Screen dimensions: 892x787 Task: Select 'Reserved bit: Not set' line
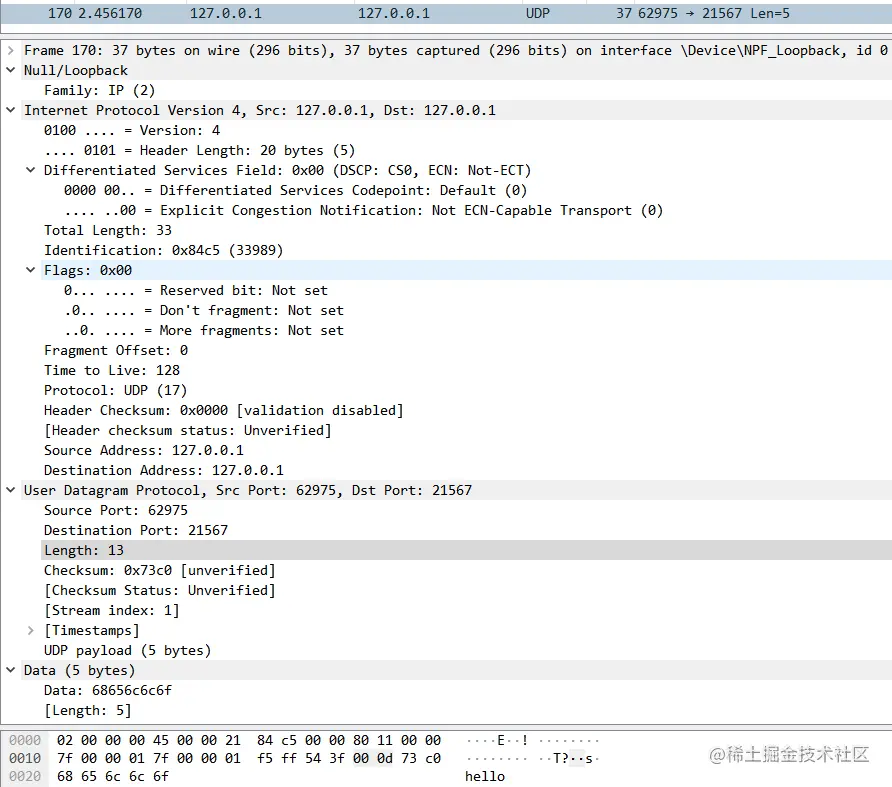pyautogui.click(x=196, y=291)
